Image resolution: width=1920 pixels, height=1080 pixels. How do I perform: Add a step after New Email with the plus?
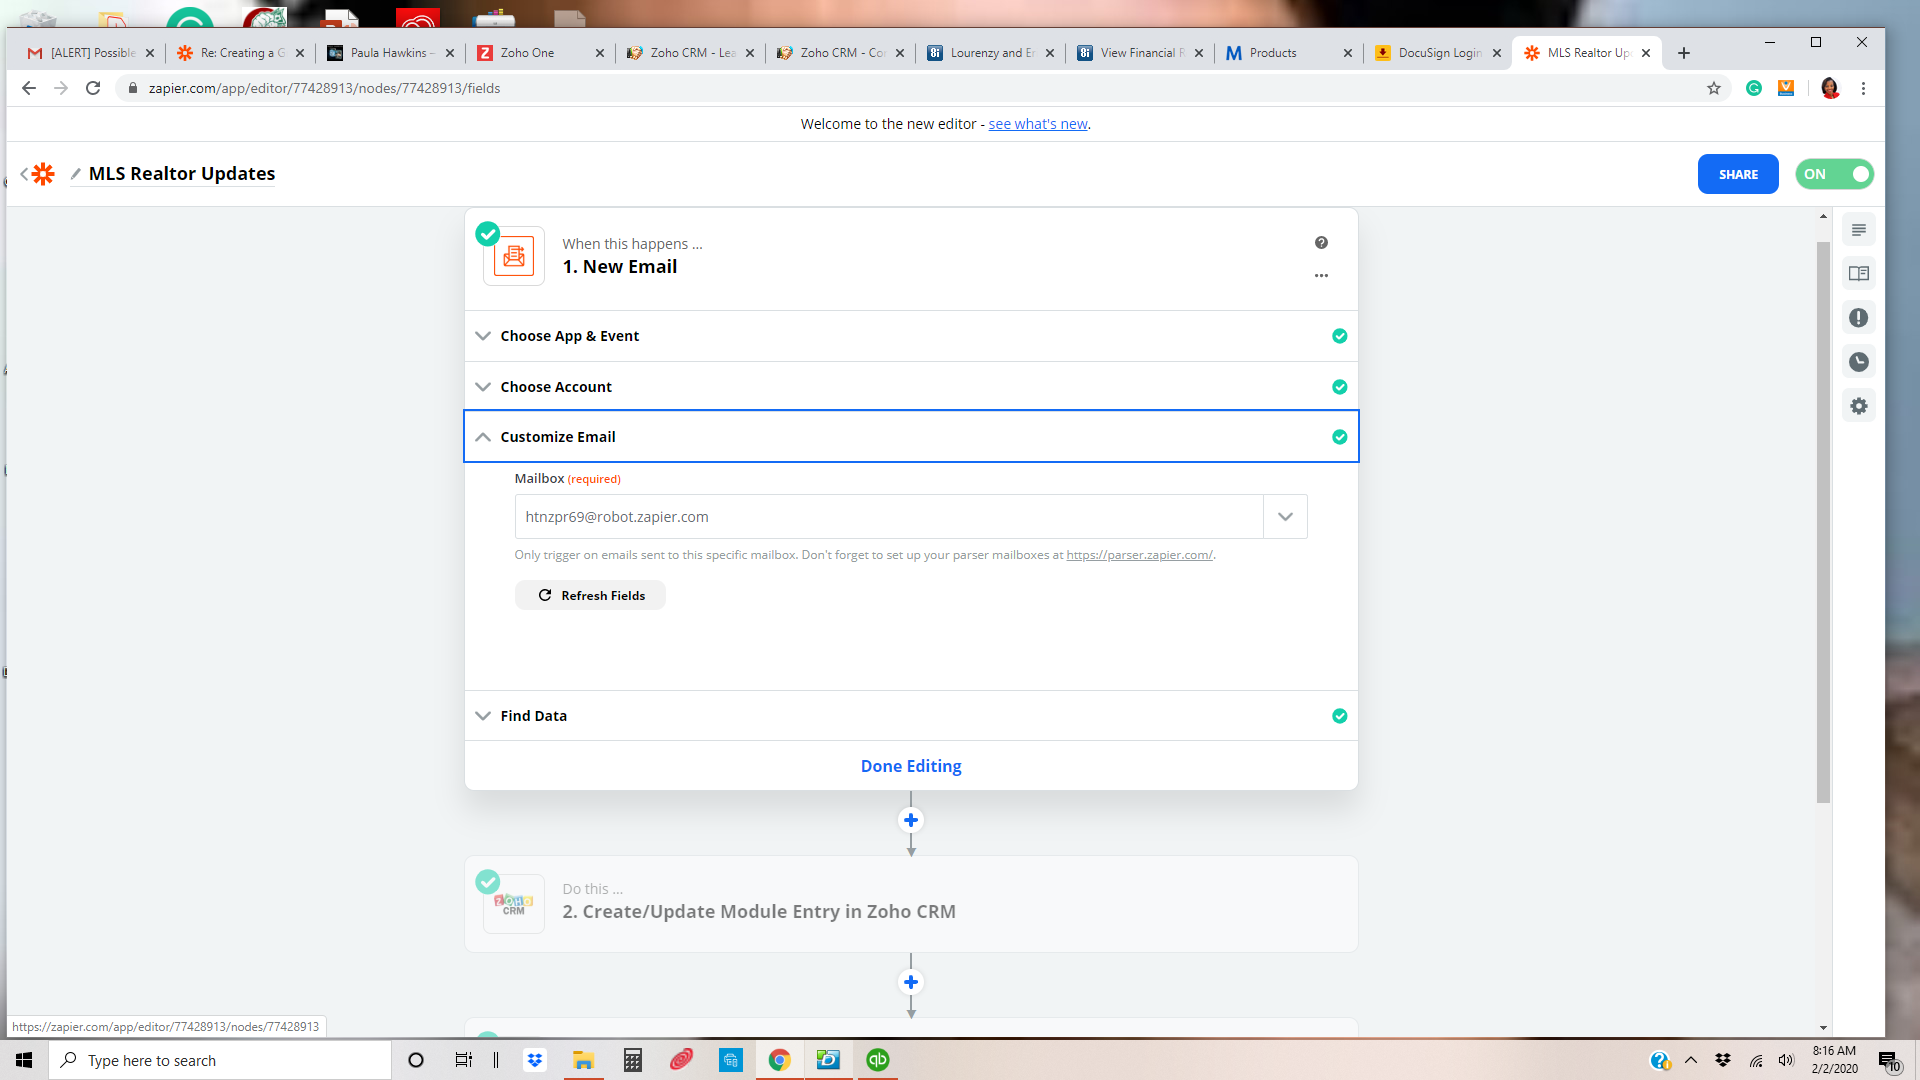(911, 820)
